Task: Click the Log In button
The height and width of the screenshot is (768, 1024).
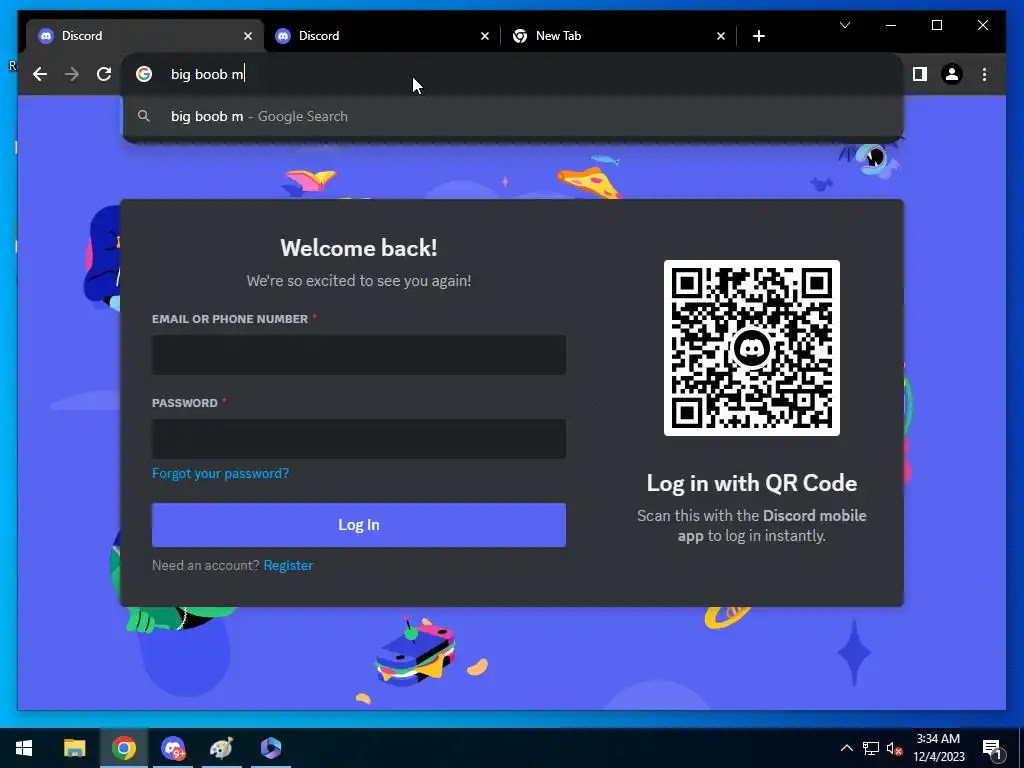Action: 359,525
